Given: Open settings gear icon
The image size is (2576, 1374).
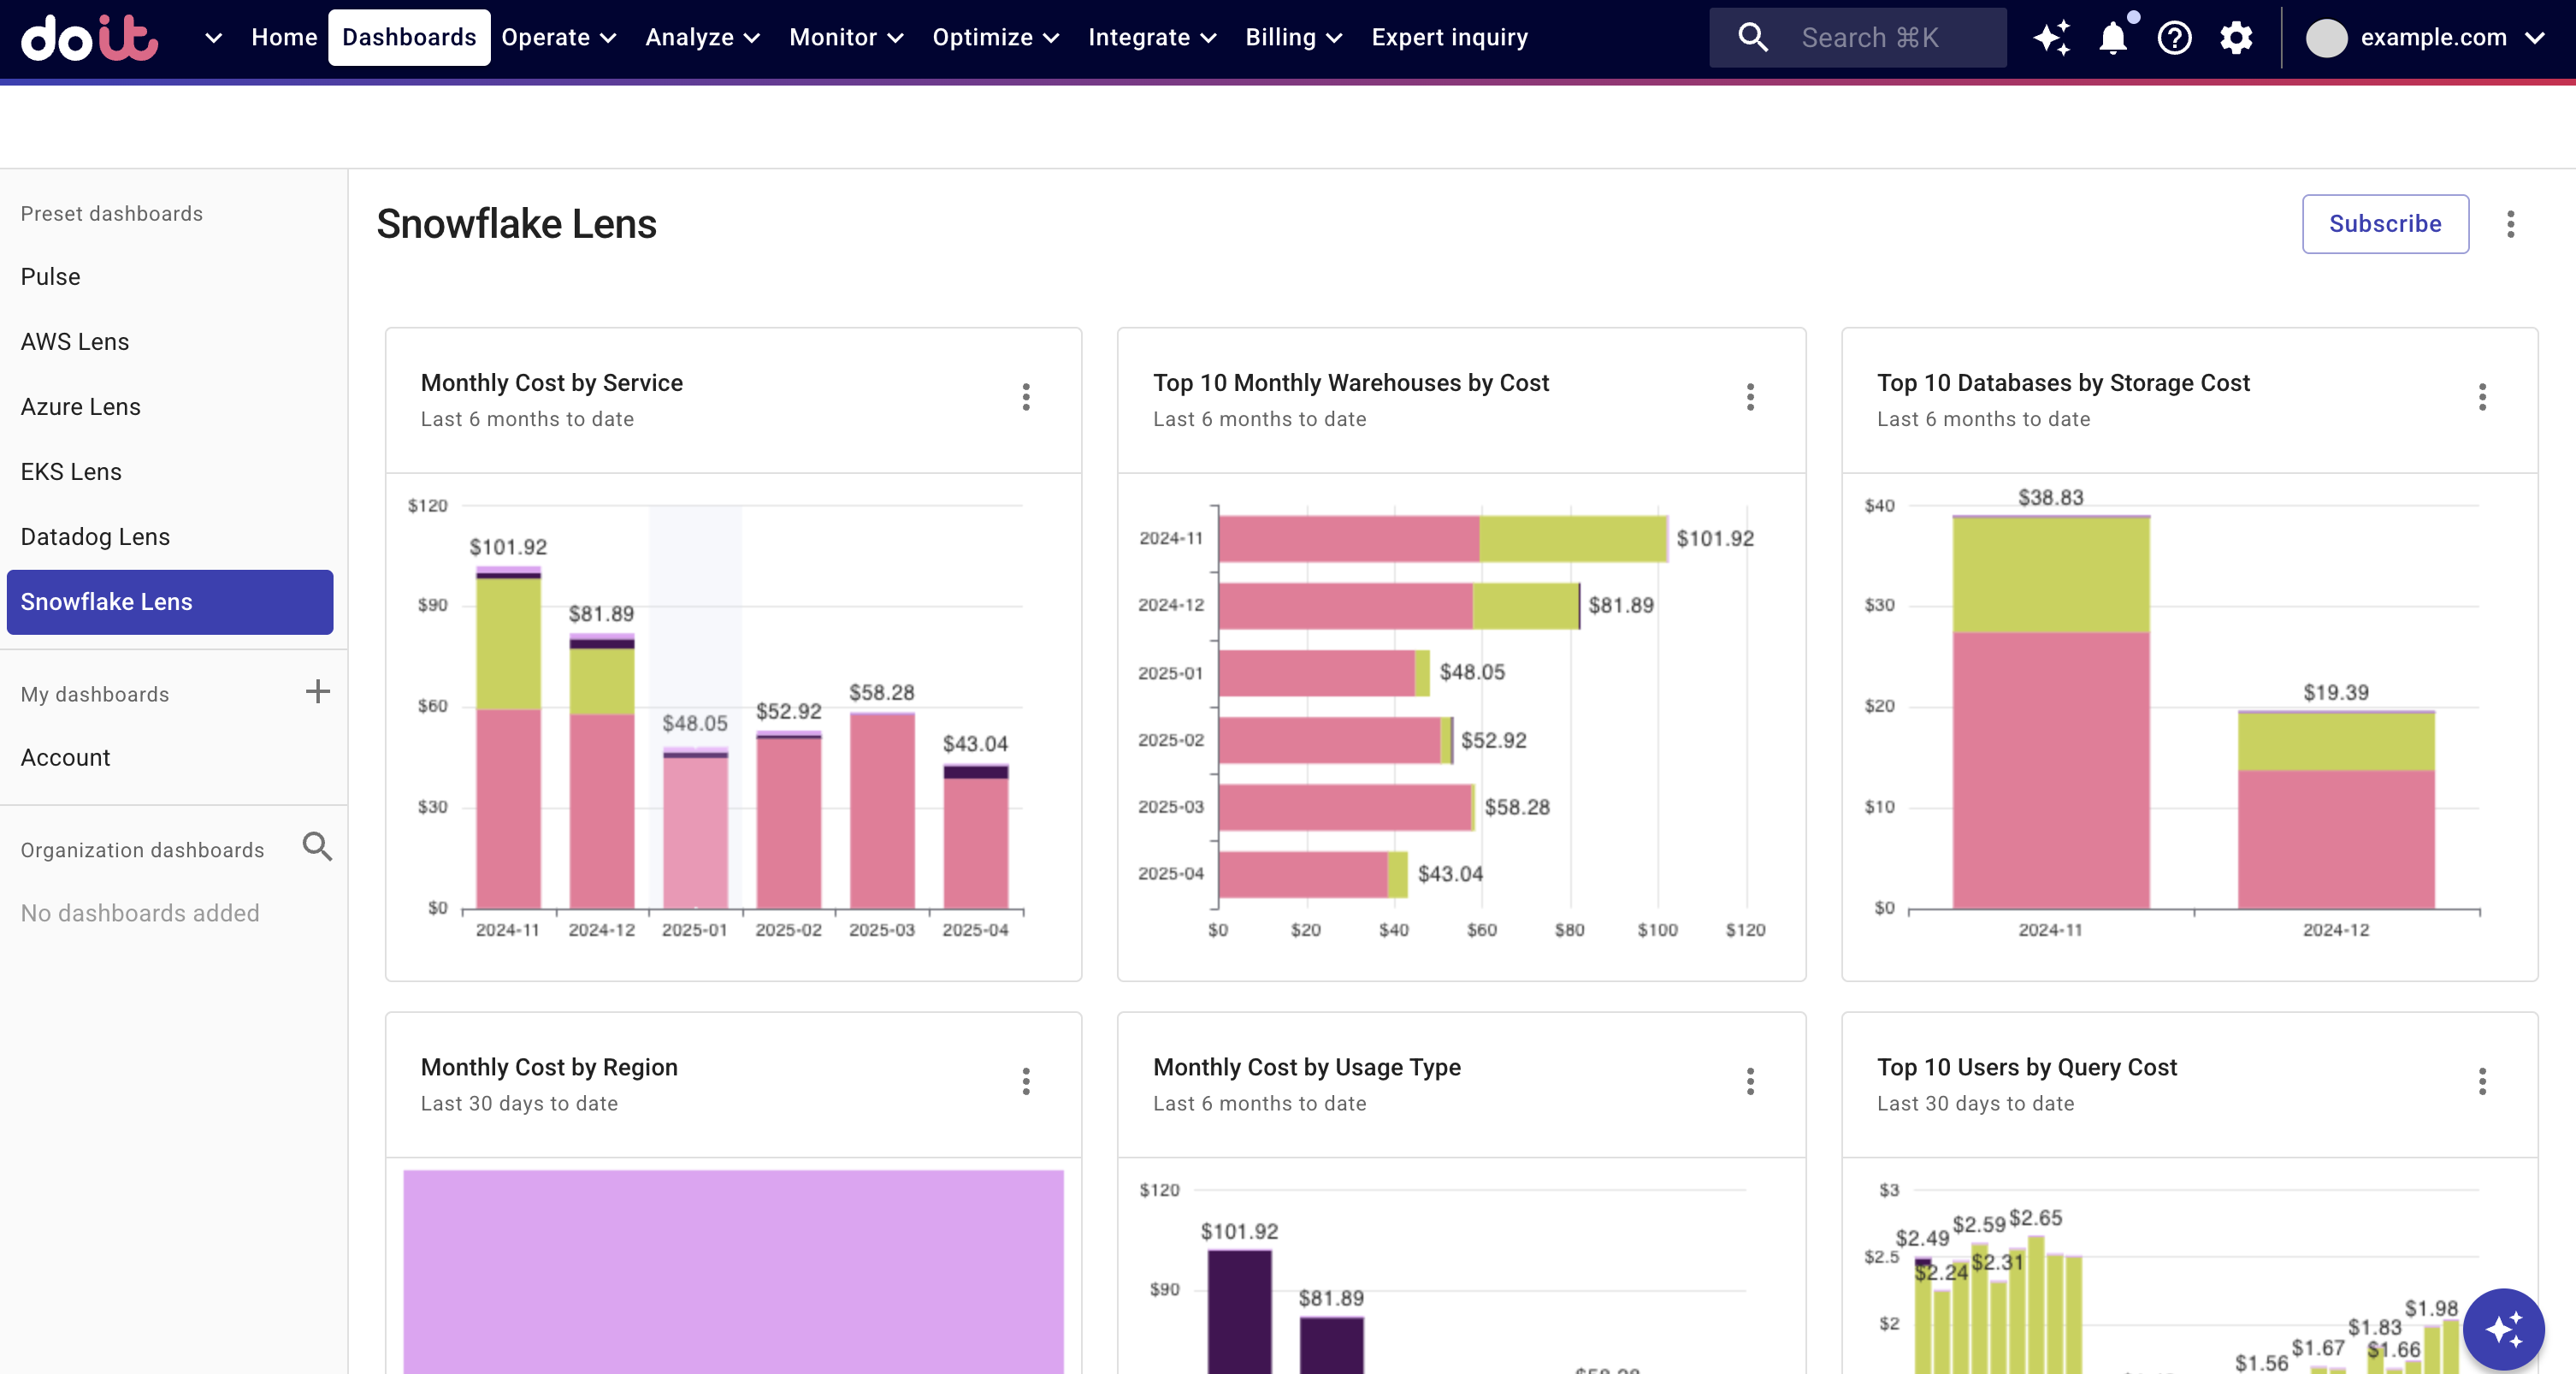Looking at the screenshot, I should coord(2236,38).
